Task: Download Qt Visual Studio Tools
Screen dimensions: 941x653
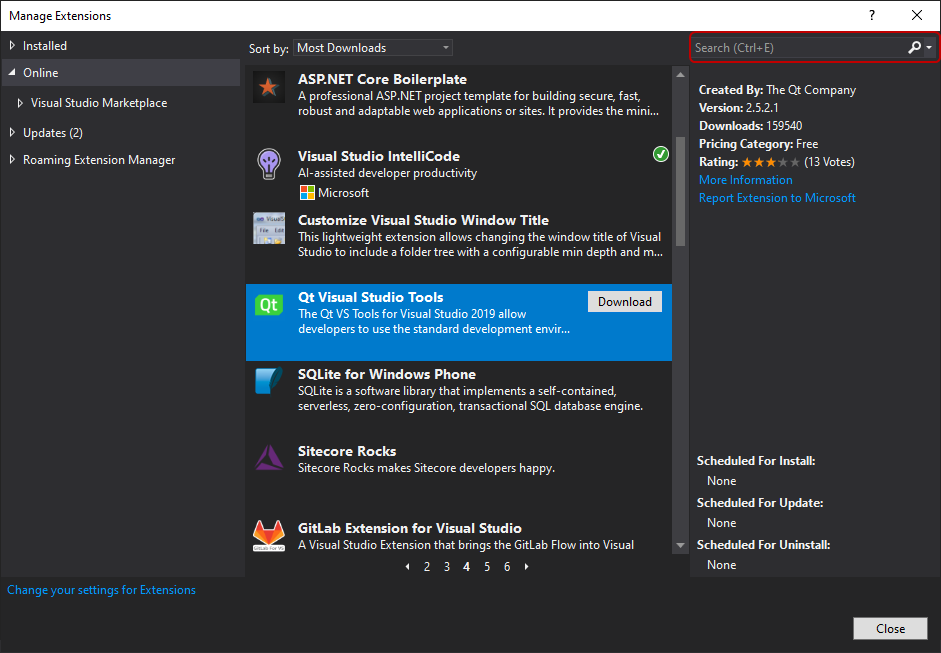Action: click(624, 302)
